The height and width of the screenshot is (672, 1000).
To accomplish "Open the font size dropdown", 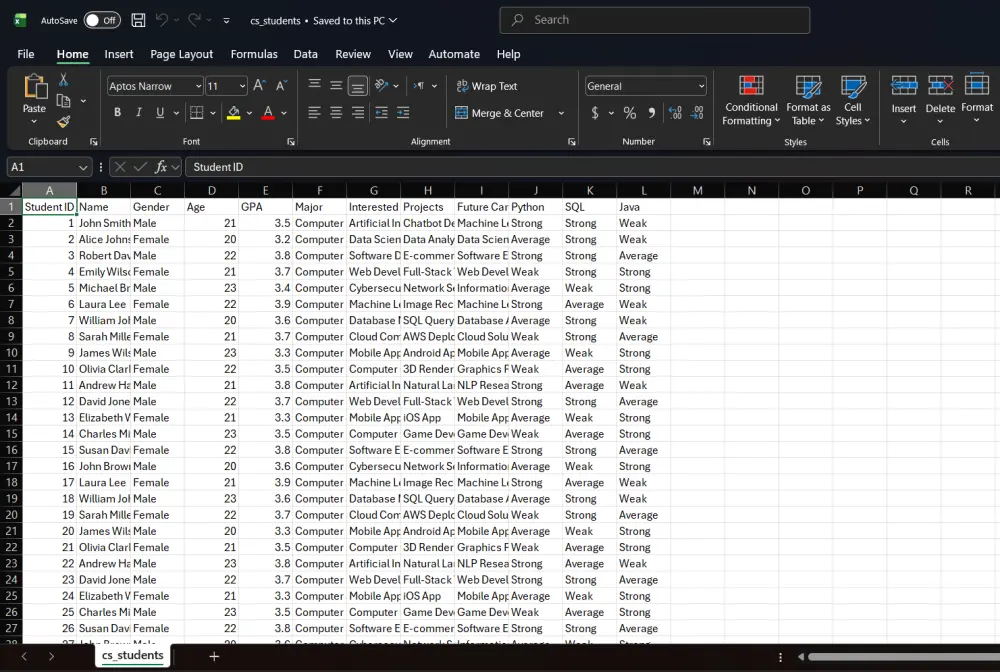I will coord(242,86).
